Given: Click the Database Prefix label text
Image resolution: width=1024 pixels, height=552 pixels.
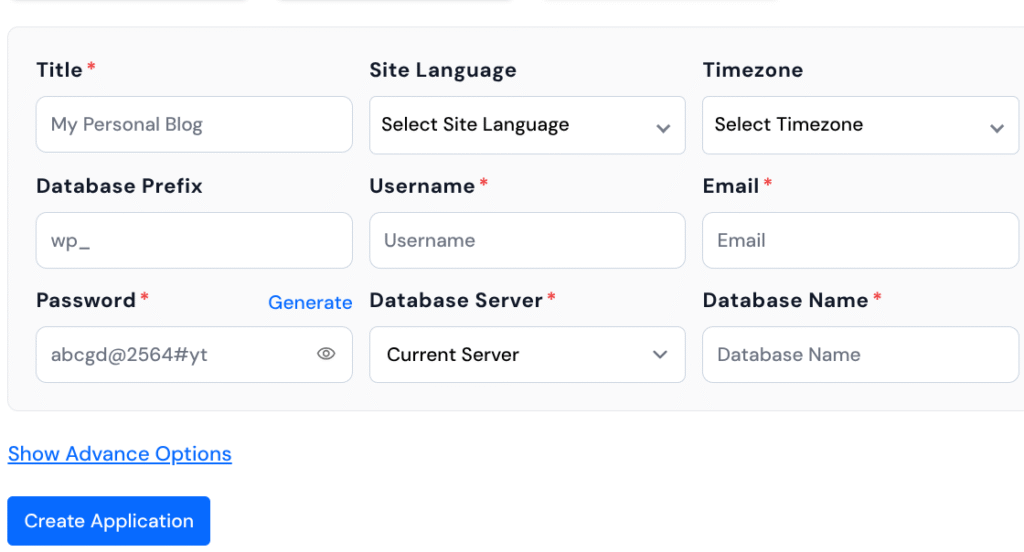Looking at the screenshot, I should click(119, 186).
